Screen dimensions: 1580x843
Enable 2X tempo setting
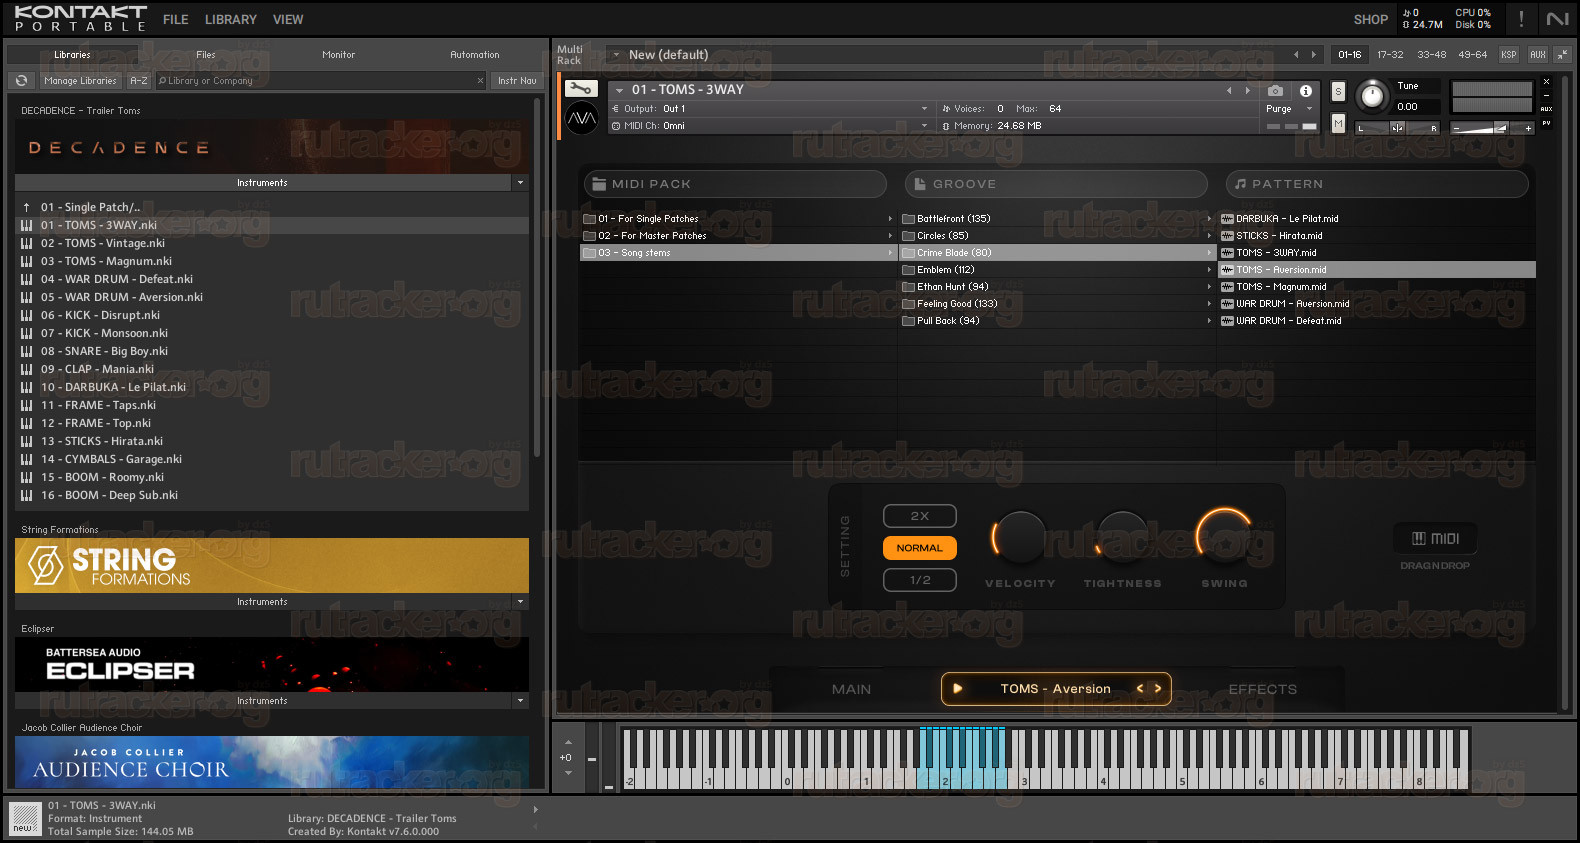click(x=920, y=516)
